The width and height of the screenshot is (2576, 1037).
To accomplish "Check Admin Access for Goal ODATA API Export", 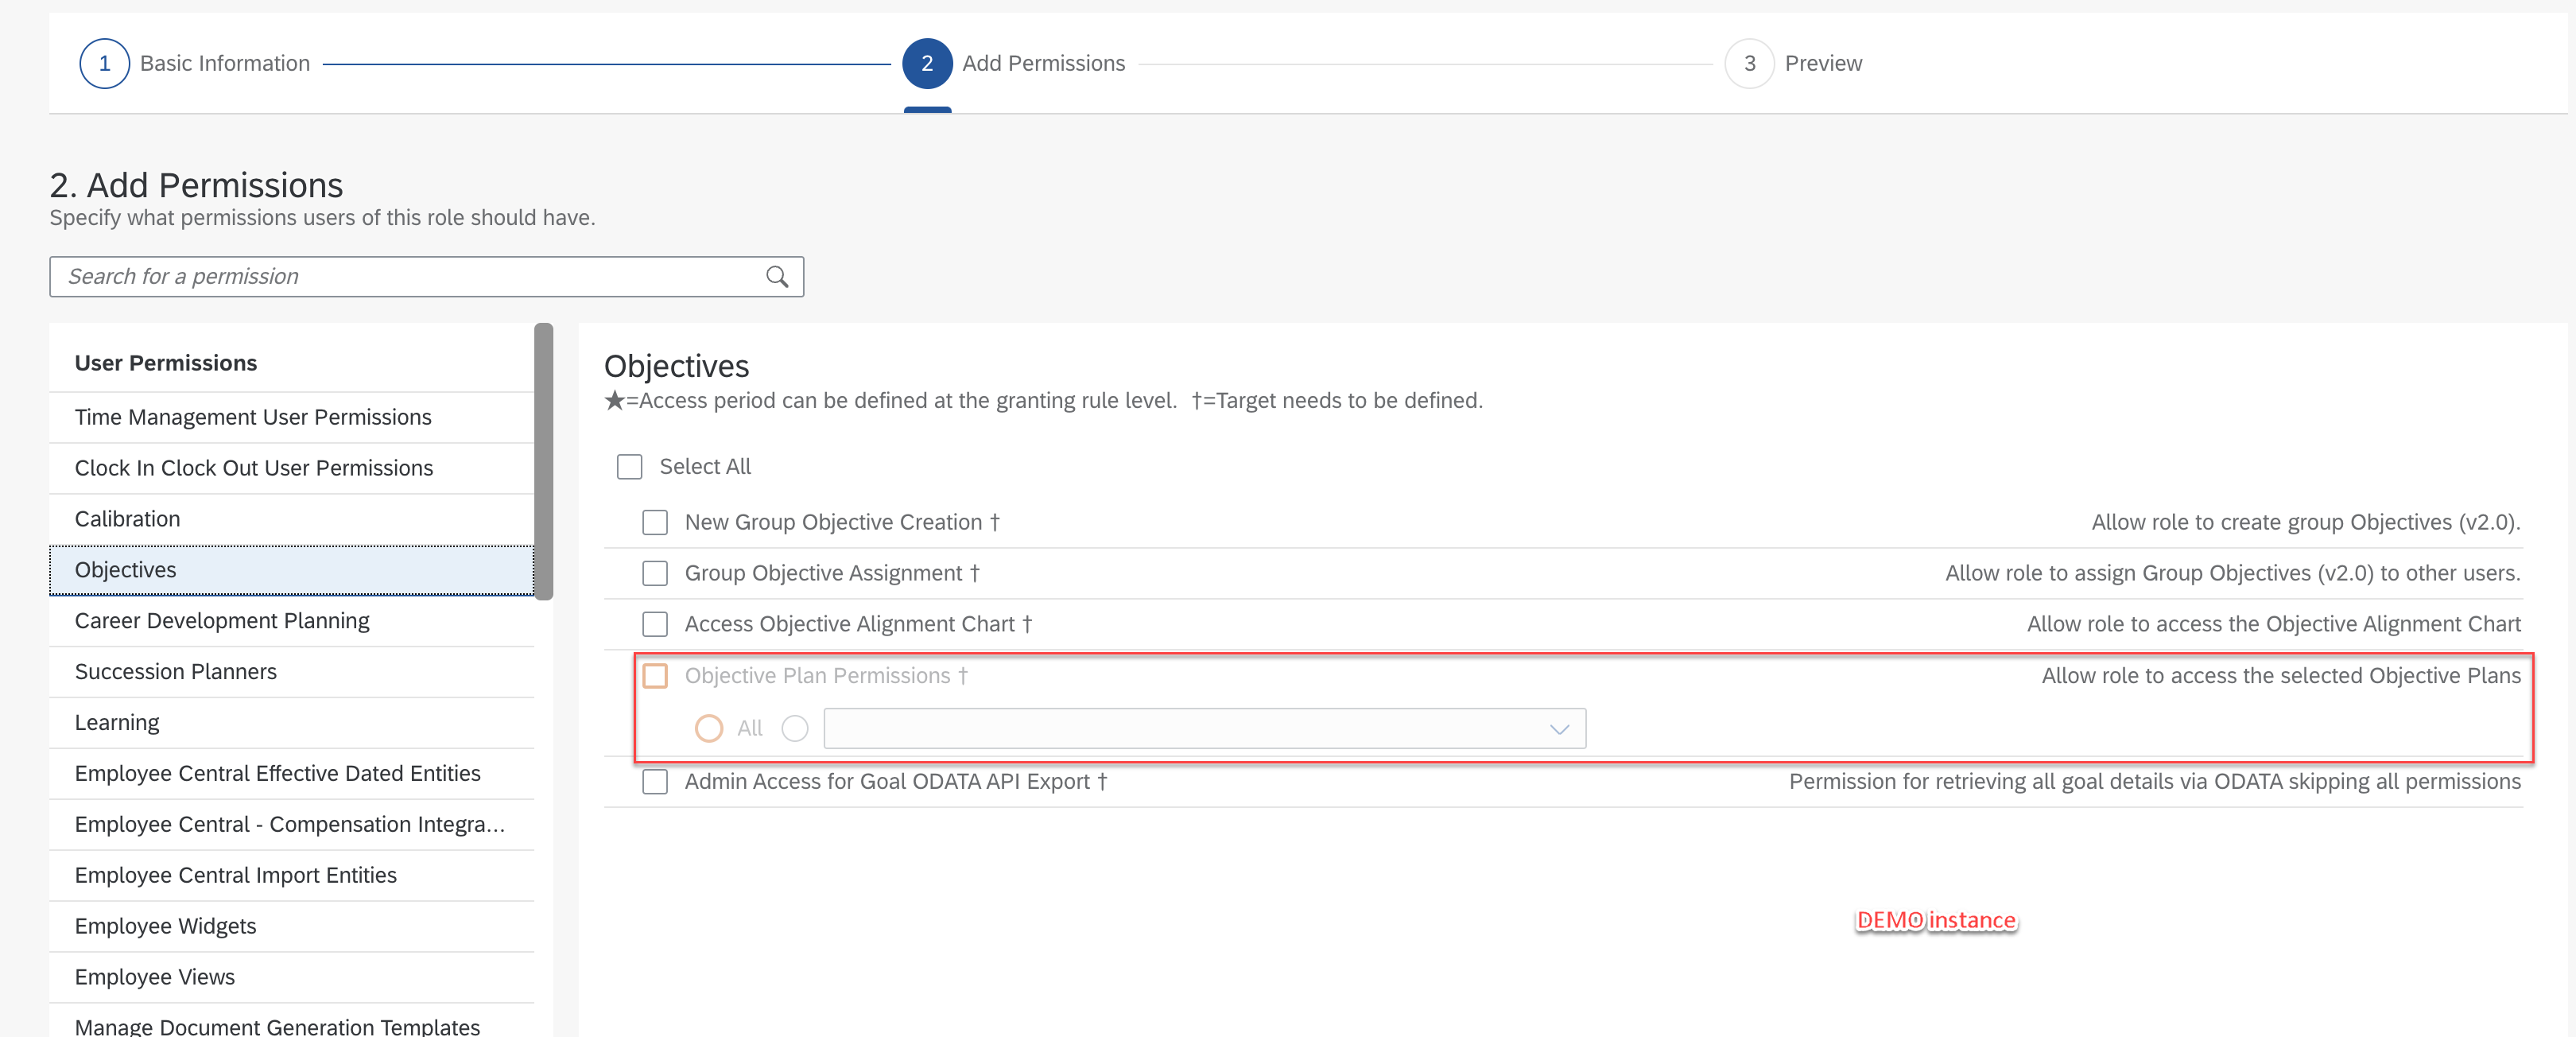I will [655, 782].
